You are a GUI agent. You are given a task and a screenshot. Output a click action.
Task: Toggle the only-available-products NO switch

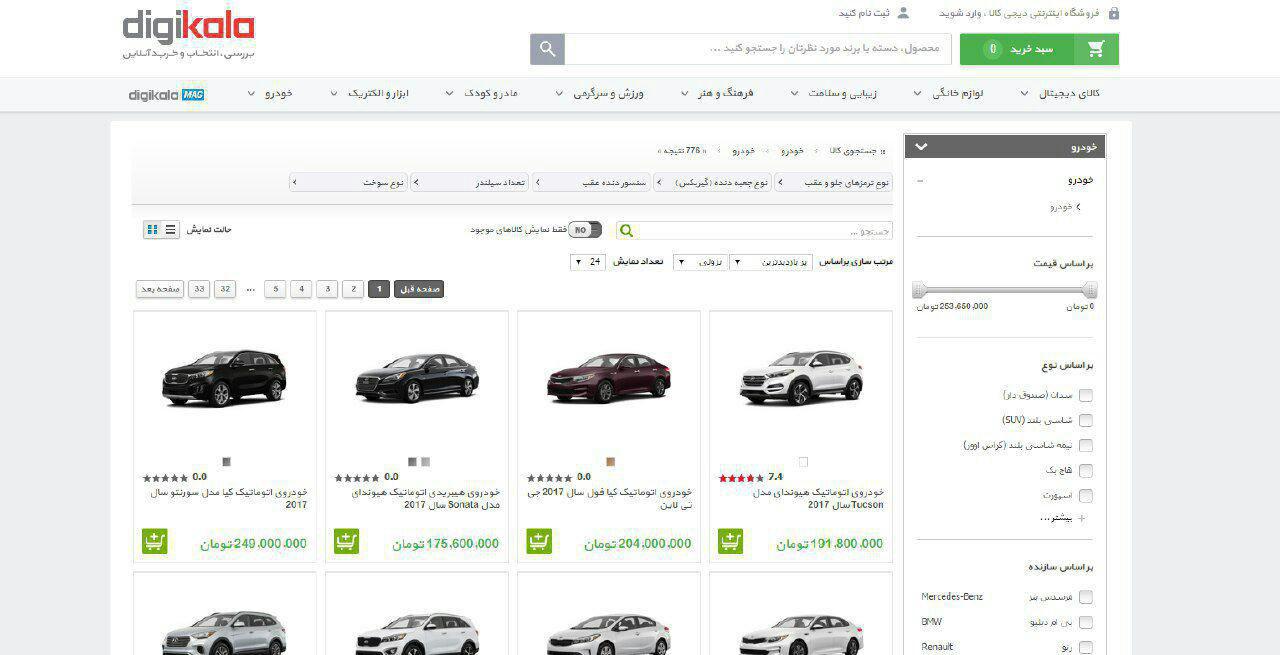(x=585, y=230)
